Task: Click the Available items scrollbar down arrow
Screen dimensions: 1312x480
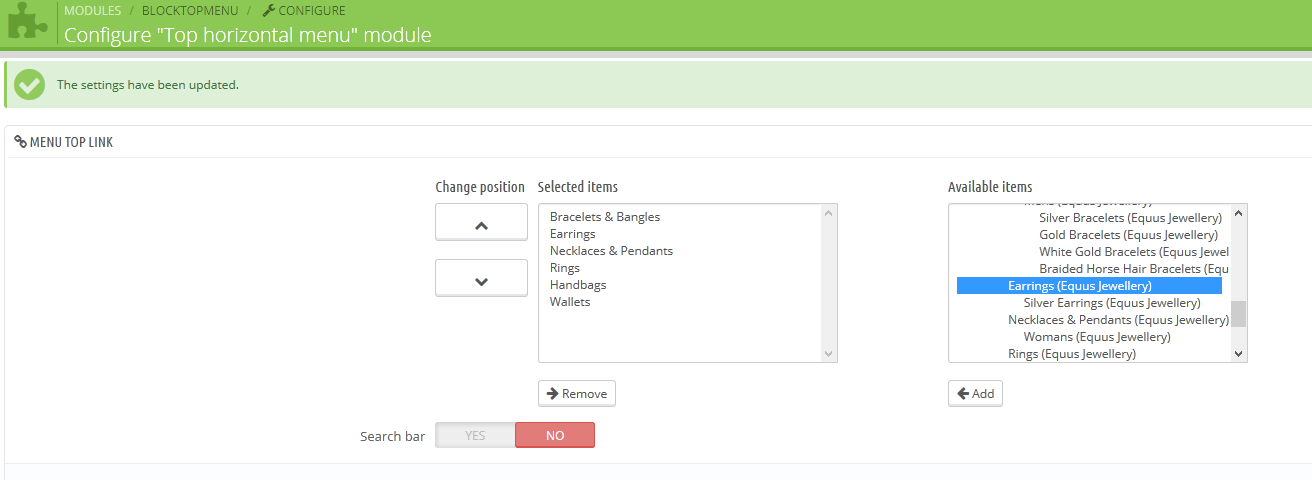Action: click(x=1239, y=352)
